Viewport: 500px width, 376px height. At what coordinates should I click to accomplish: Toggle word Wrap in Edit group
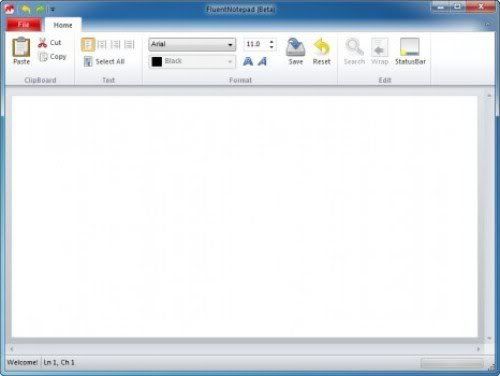[x=380, y=51]
